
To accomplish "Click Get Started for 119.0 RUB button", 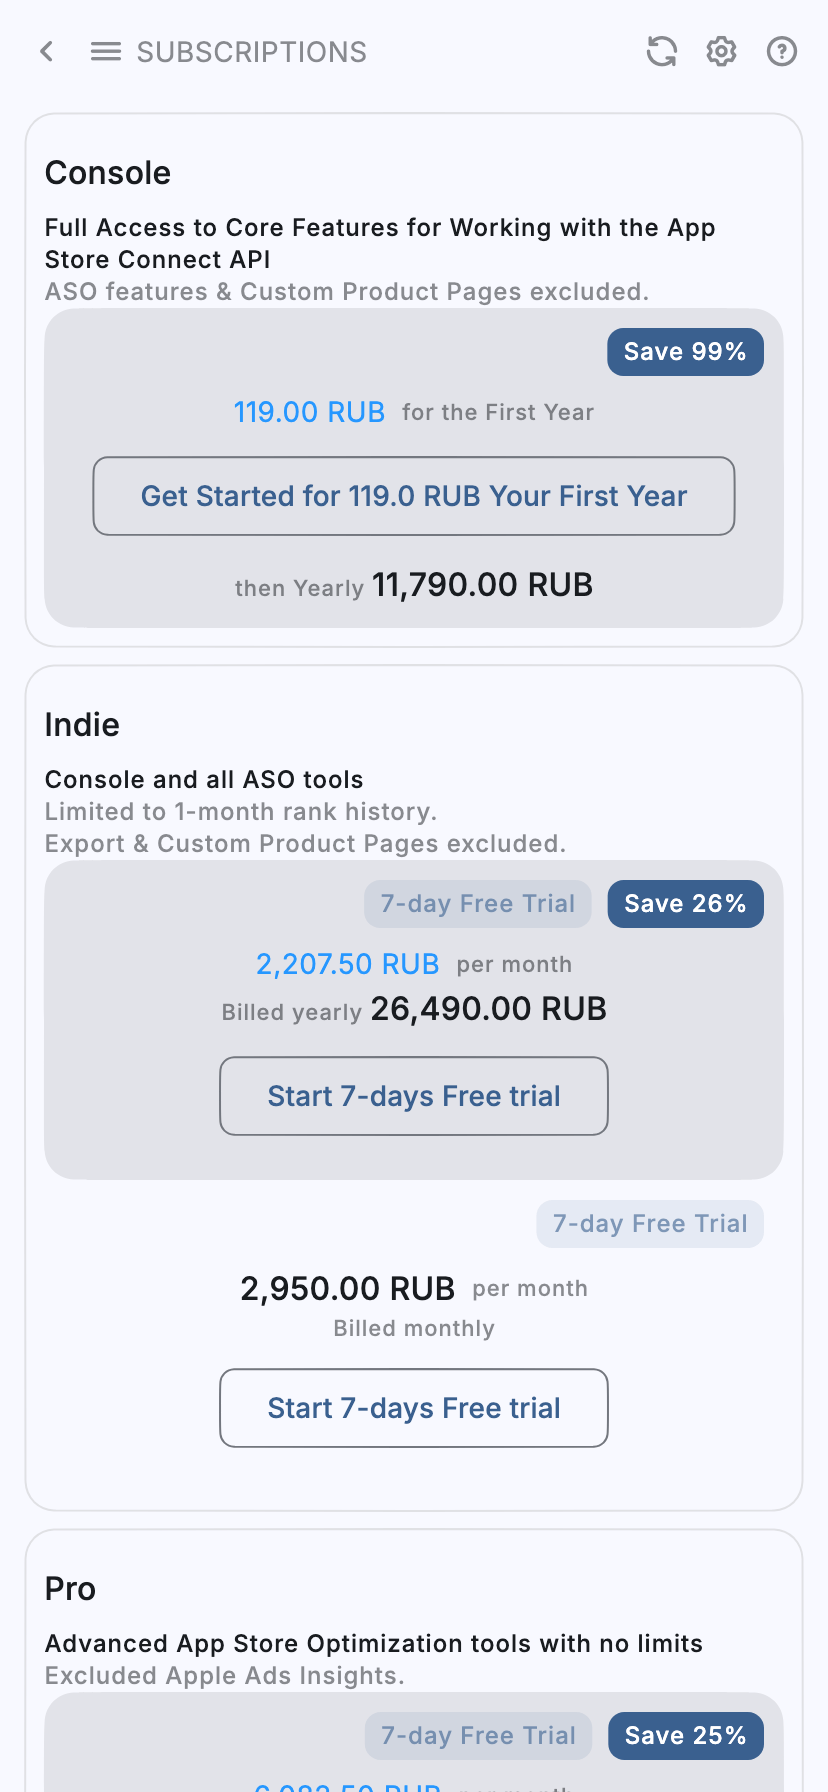I will [x=414, y=496].
